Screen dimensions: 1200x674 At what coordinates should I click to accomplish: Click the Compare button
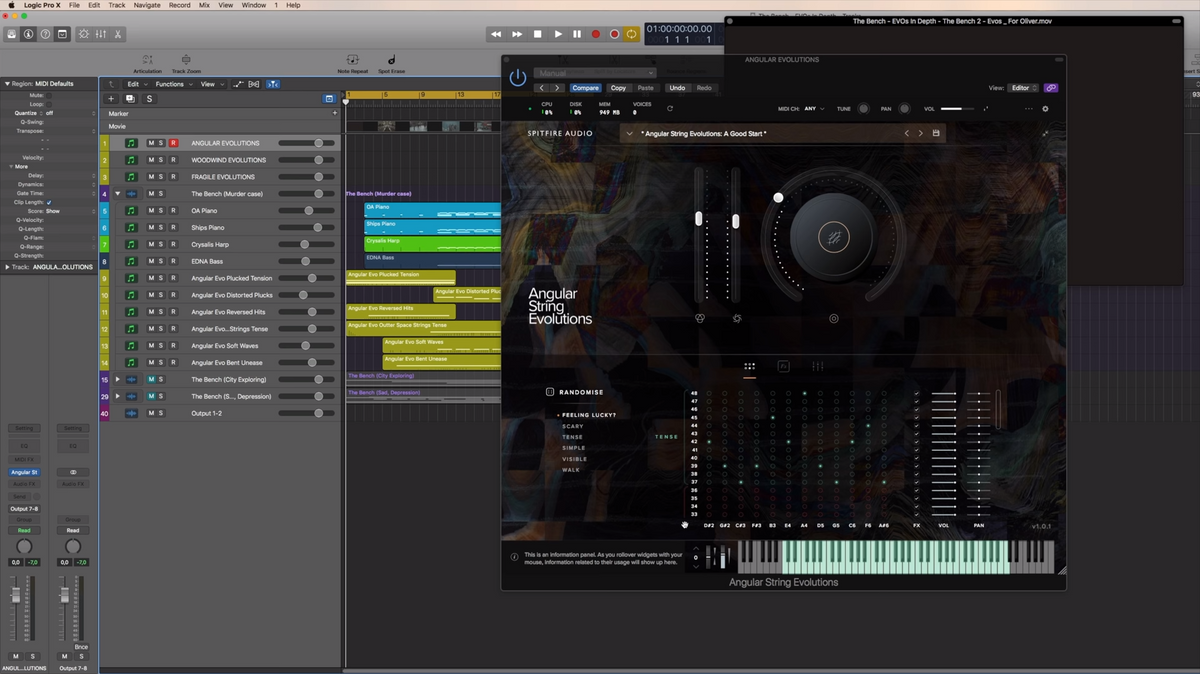pyautogui.click(x=585, y=88)
